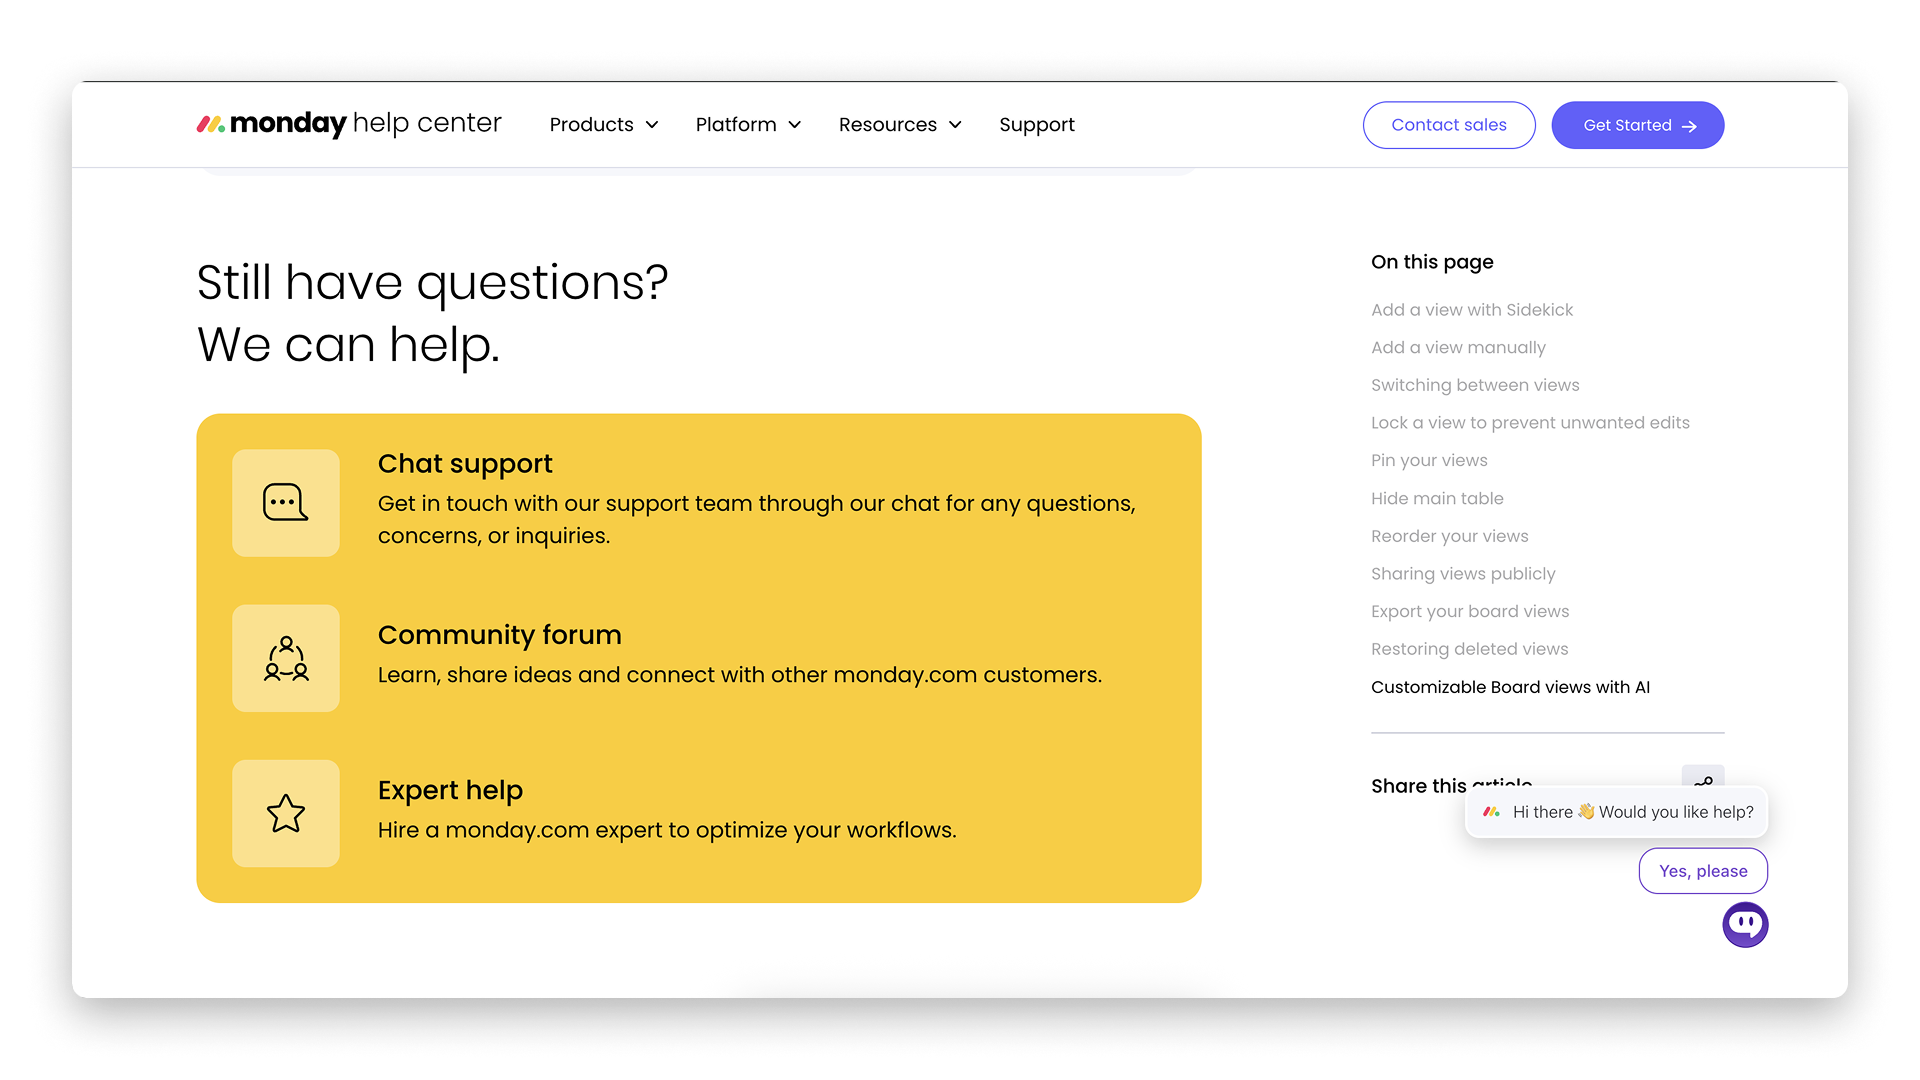This screenshot has height=1080, width=1920.
Task: Jump to Restoring deleted views section
Action: [x=1469, y=649]
